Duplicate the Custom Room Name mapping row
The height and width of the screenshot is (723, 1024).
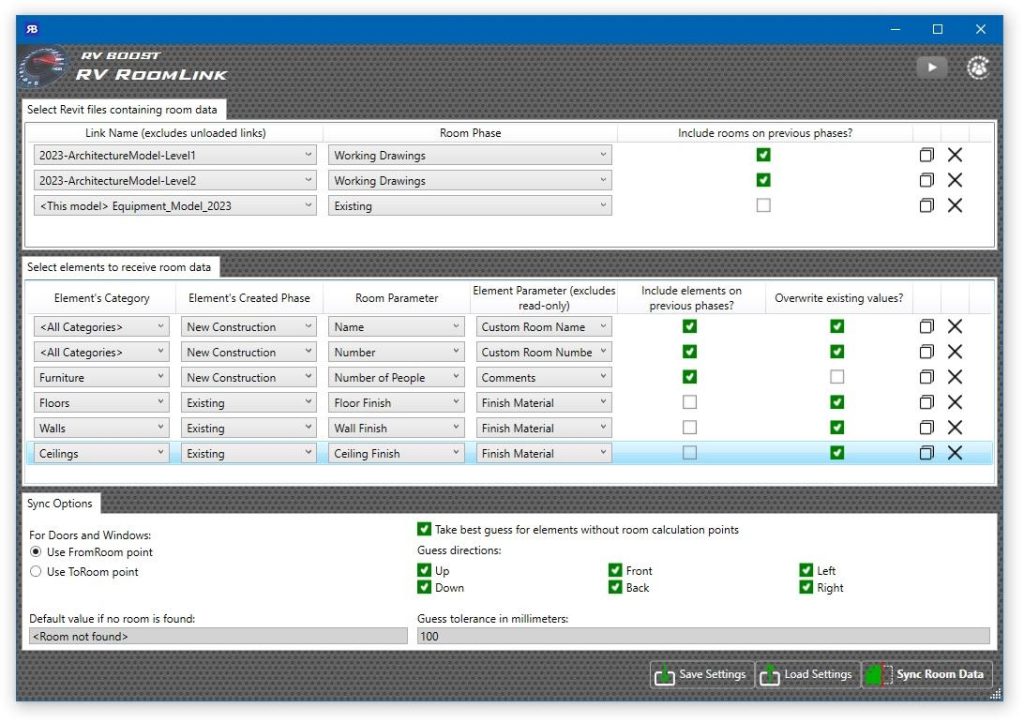pos(926,327)
